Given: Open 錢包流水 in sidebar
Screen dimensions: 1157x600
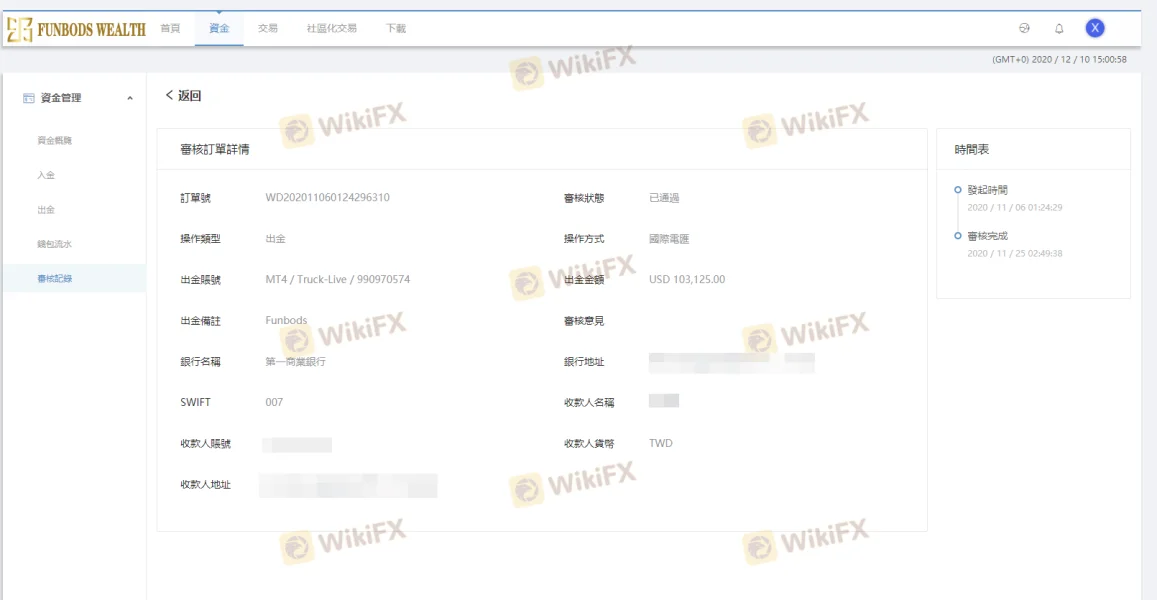Looking at the screenshot, I should coord(55,244).
